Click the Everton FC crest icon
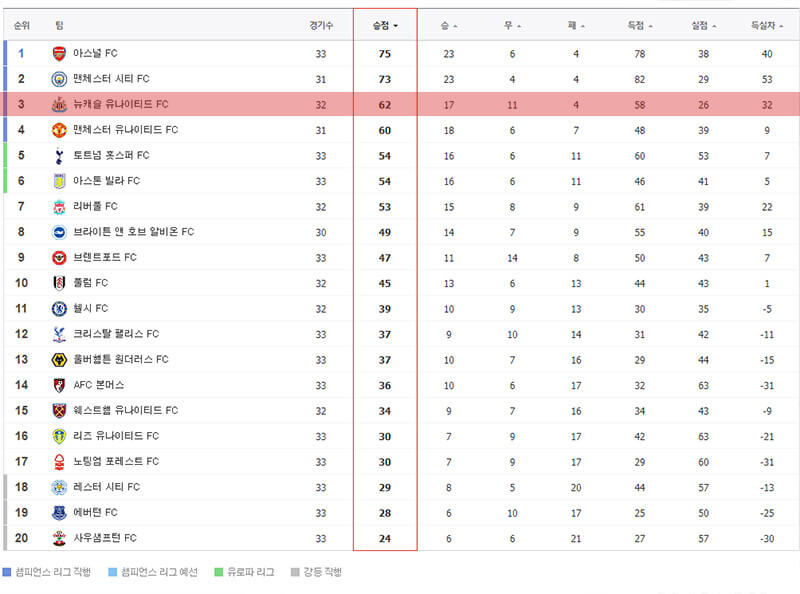Screen dimensions: 800x594 pyautogui.click(x=59, y=513)
